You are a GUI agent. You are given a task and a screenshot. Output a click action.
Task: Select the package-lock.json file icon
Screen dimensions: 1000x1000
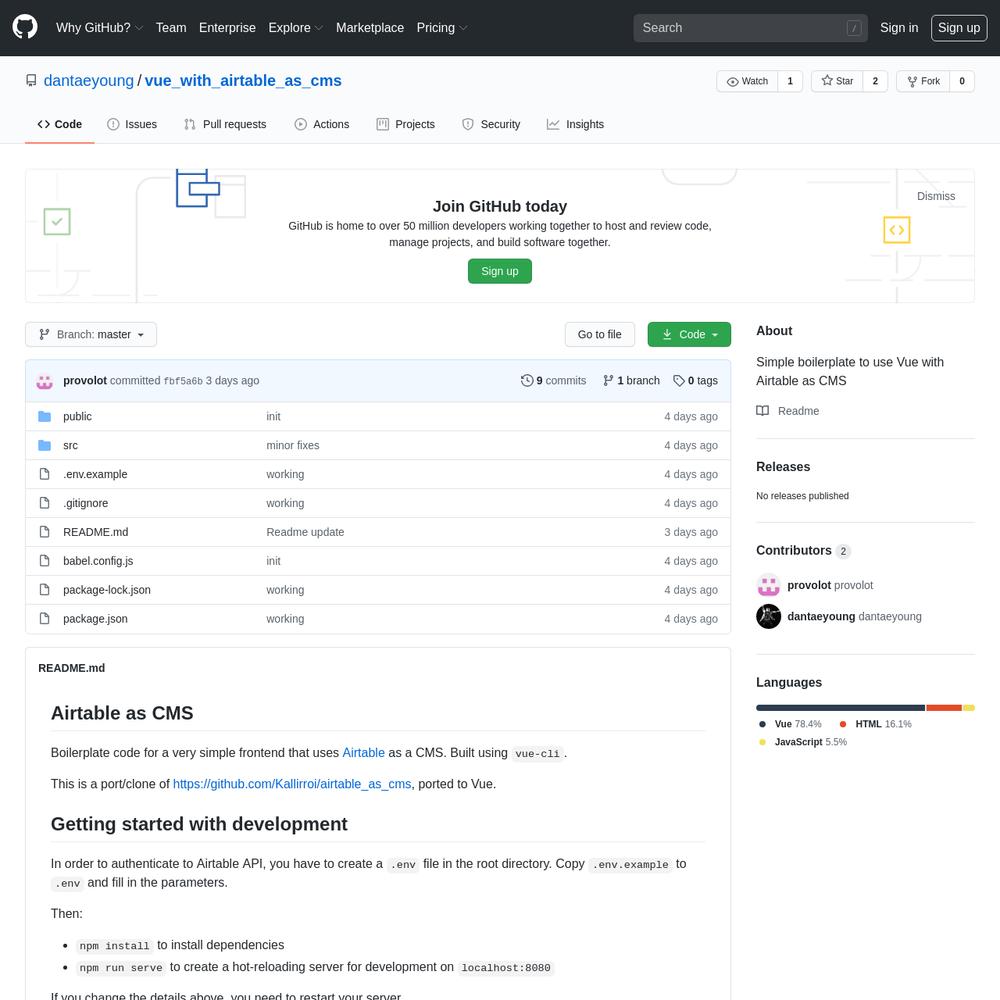[x=44, y=589]
